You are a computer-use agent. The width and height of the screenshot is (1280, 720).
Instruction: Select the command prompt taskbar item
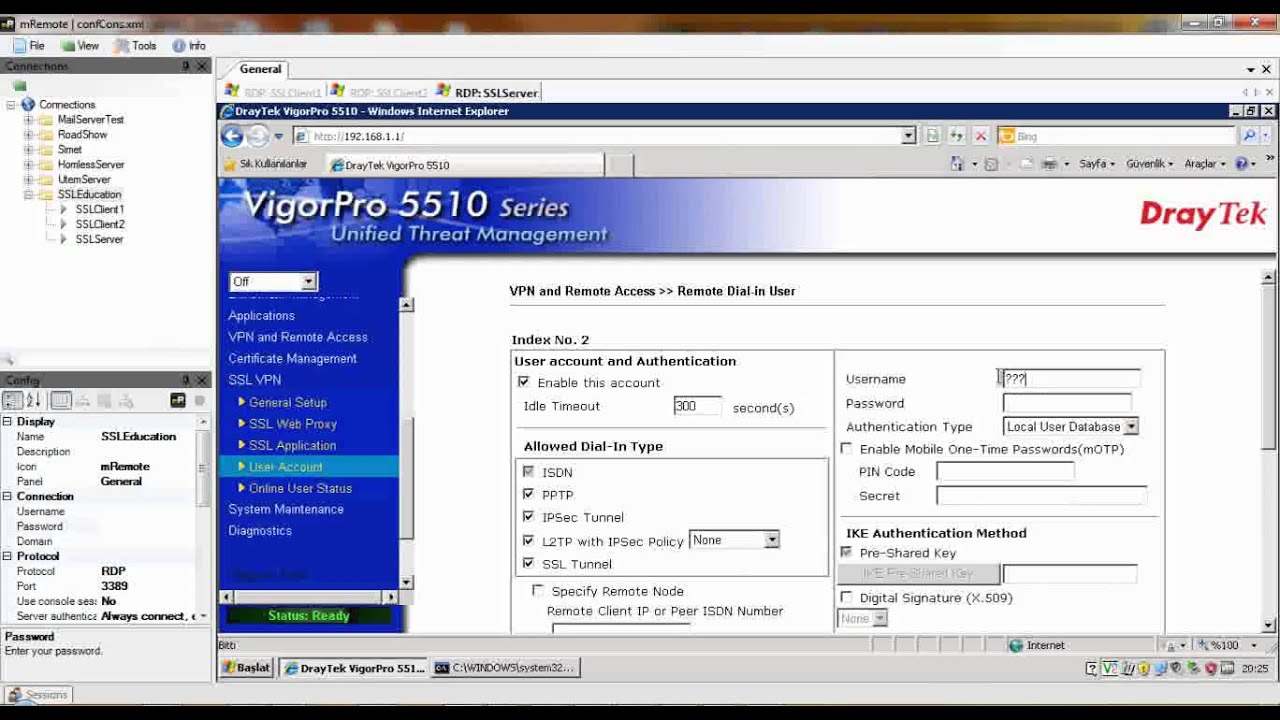point(505,668)
